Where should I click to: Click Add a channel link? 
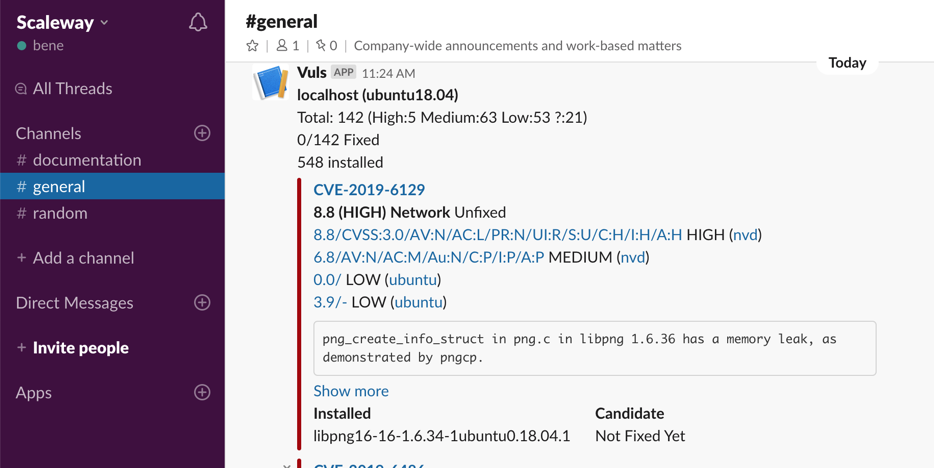[x=83, y=258]
